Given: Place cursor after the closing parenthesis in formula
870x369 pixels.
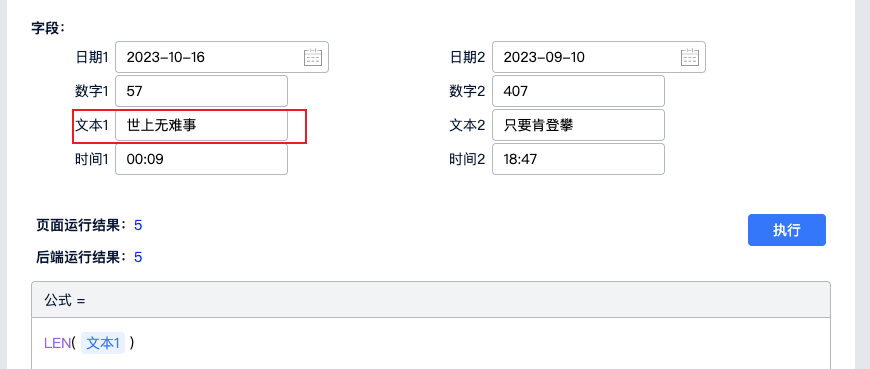Looking at the screenshot, I should click(135, 343).
